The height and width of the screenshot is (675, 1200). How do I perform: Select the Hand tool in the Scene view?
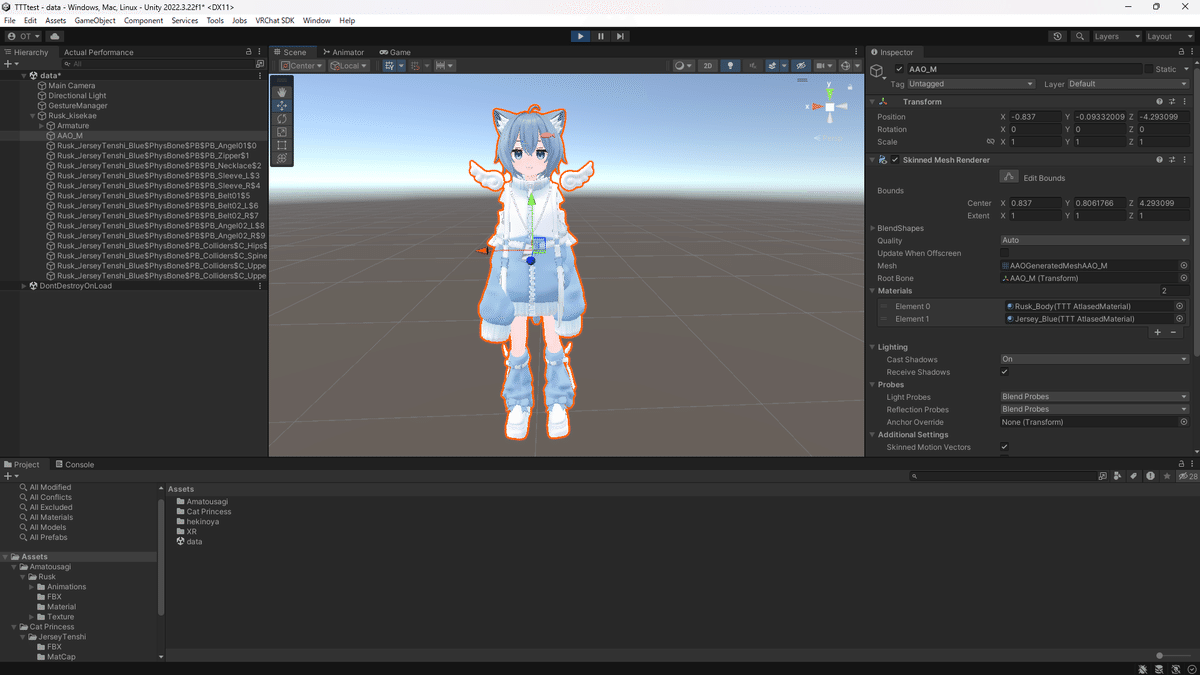(281, 92)
